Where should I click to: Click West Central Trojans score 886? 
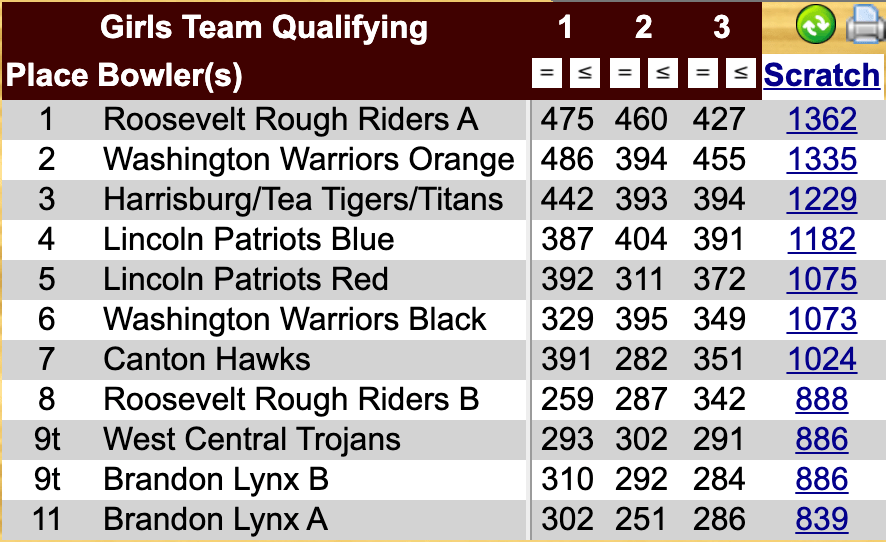(821, 440)
